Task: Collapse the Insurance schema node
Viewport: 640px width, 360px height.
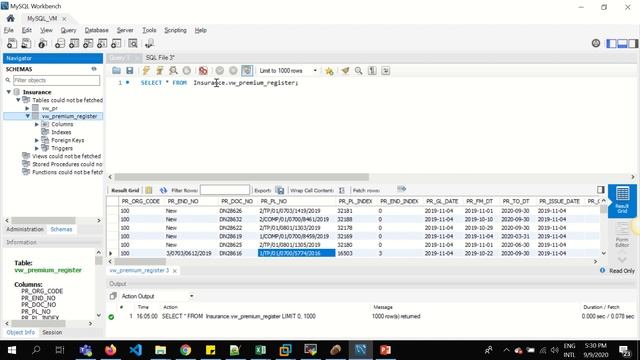Action: tap(9, 92)
